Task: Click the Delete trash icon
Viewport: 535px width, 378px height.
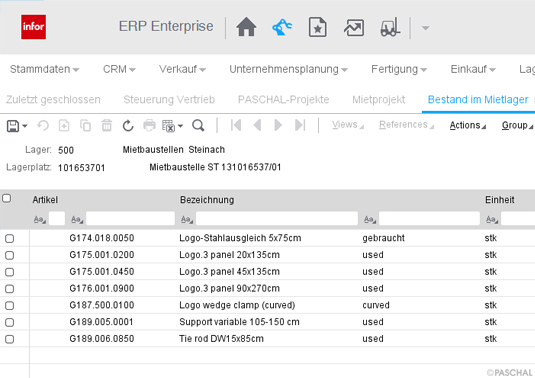Action: coord(106,126)
